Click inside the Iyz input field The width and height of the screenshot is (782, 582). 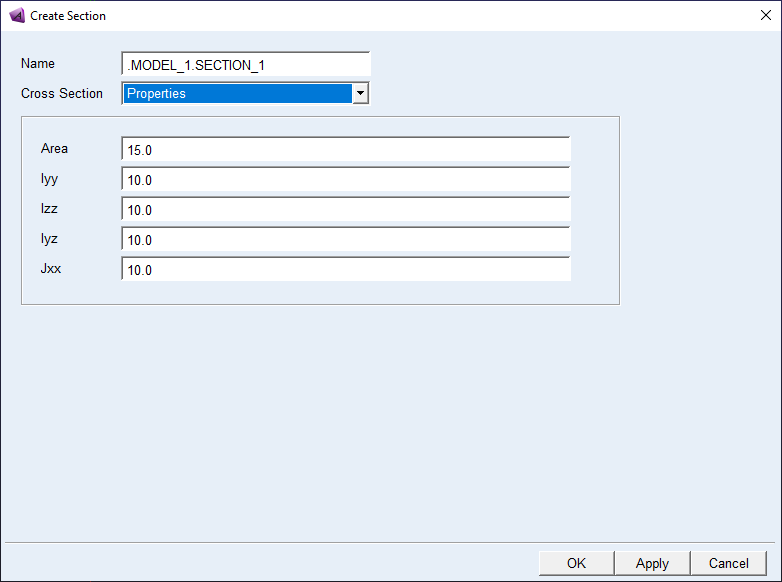tap(345, 240)
